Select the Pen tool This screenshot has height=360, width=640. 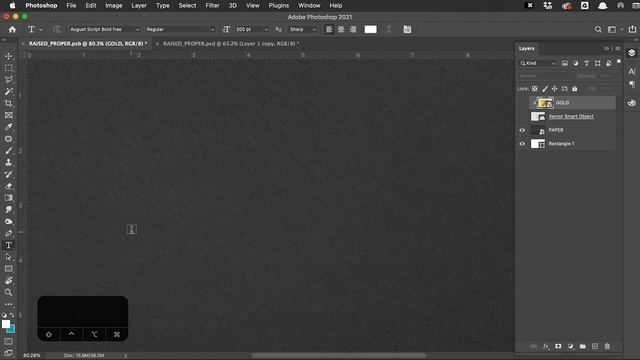9,233
